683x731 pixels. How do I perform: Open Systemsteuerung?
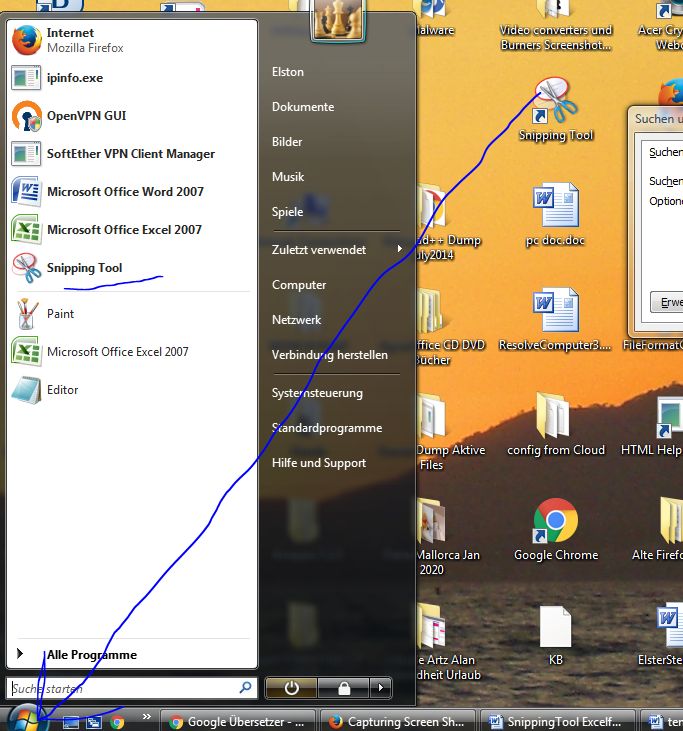(x=317, y=393)
